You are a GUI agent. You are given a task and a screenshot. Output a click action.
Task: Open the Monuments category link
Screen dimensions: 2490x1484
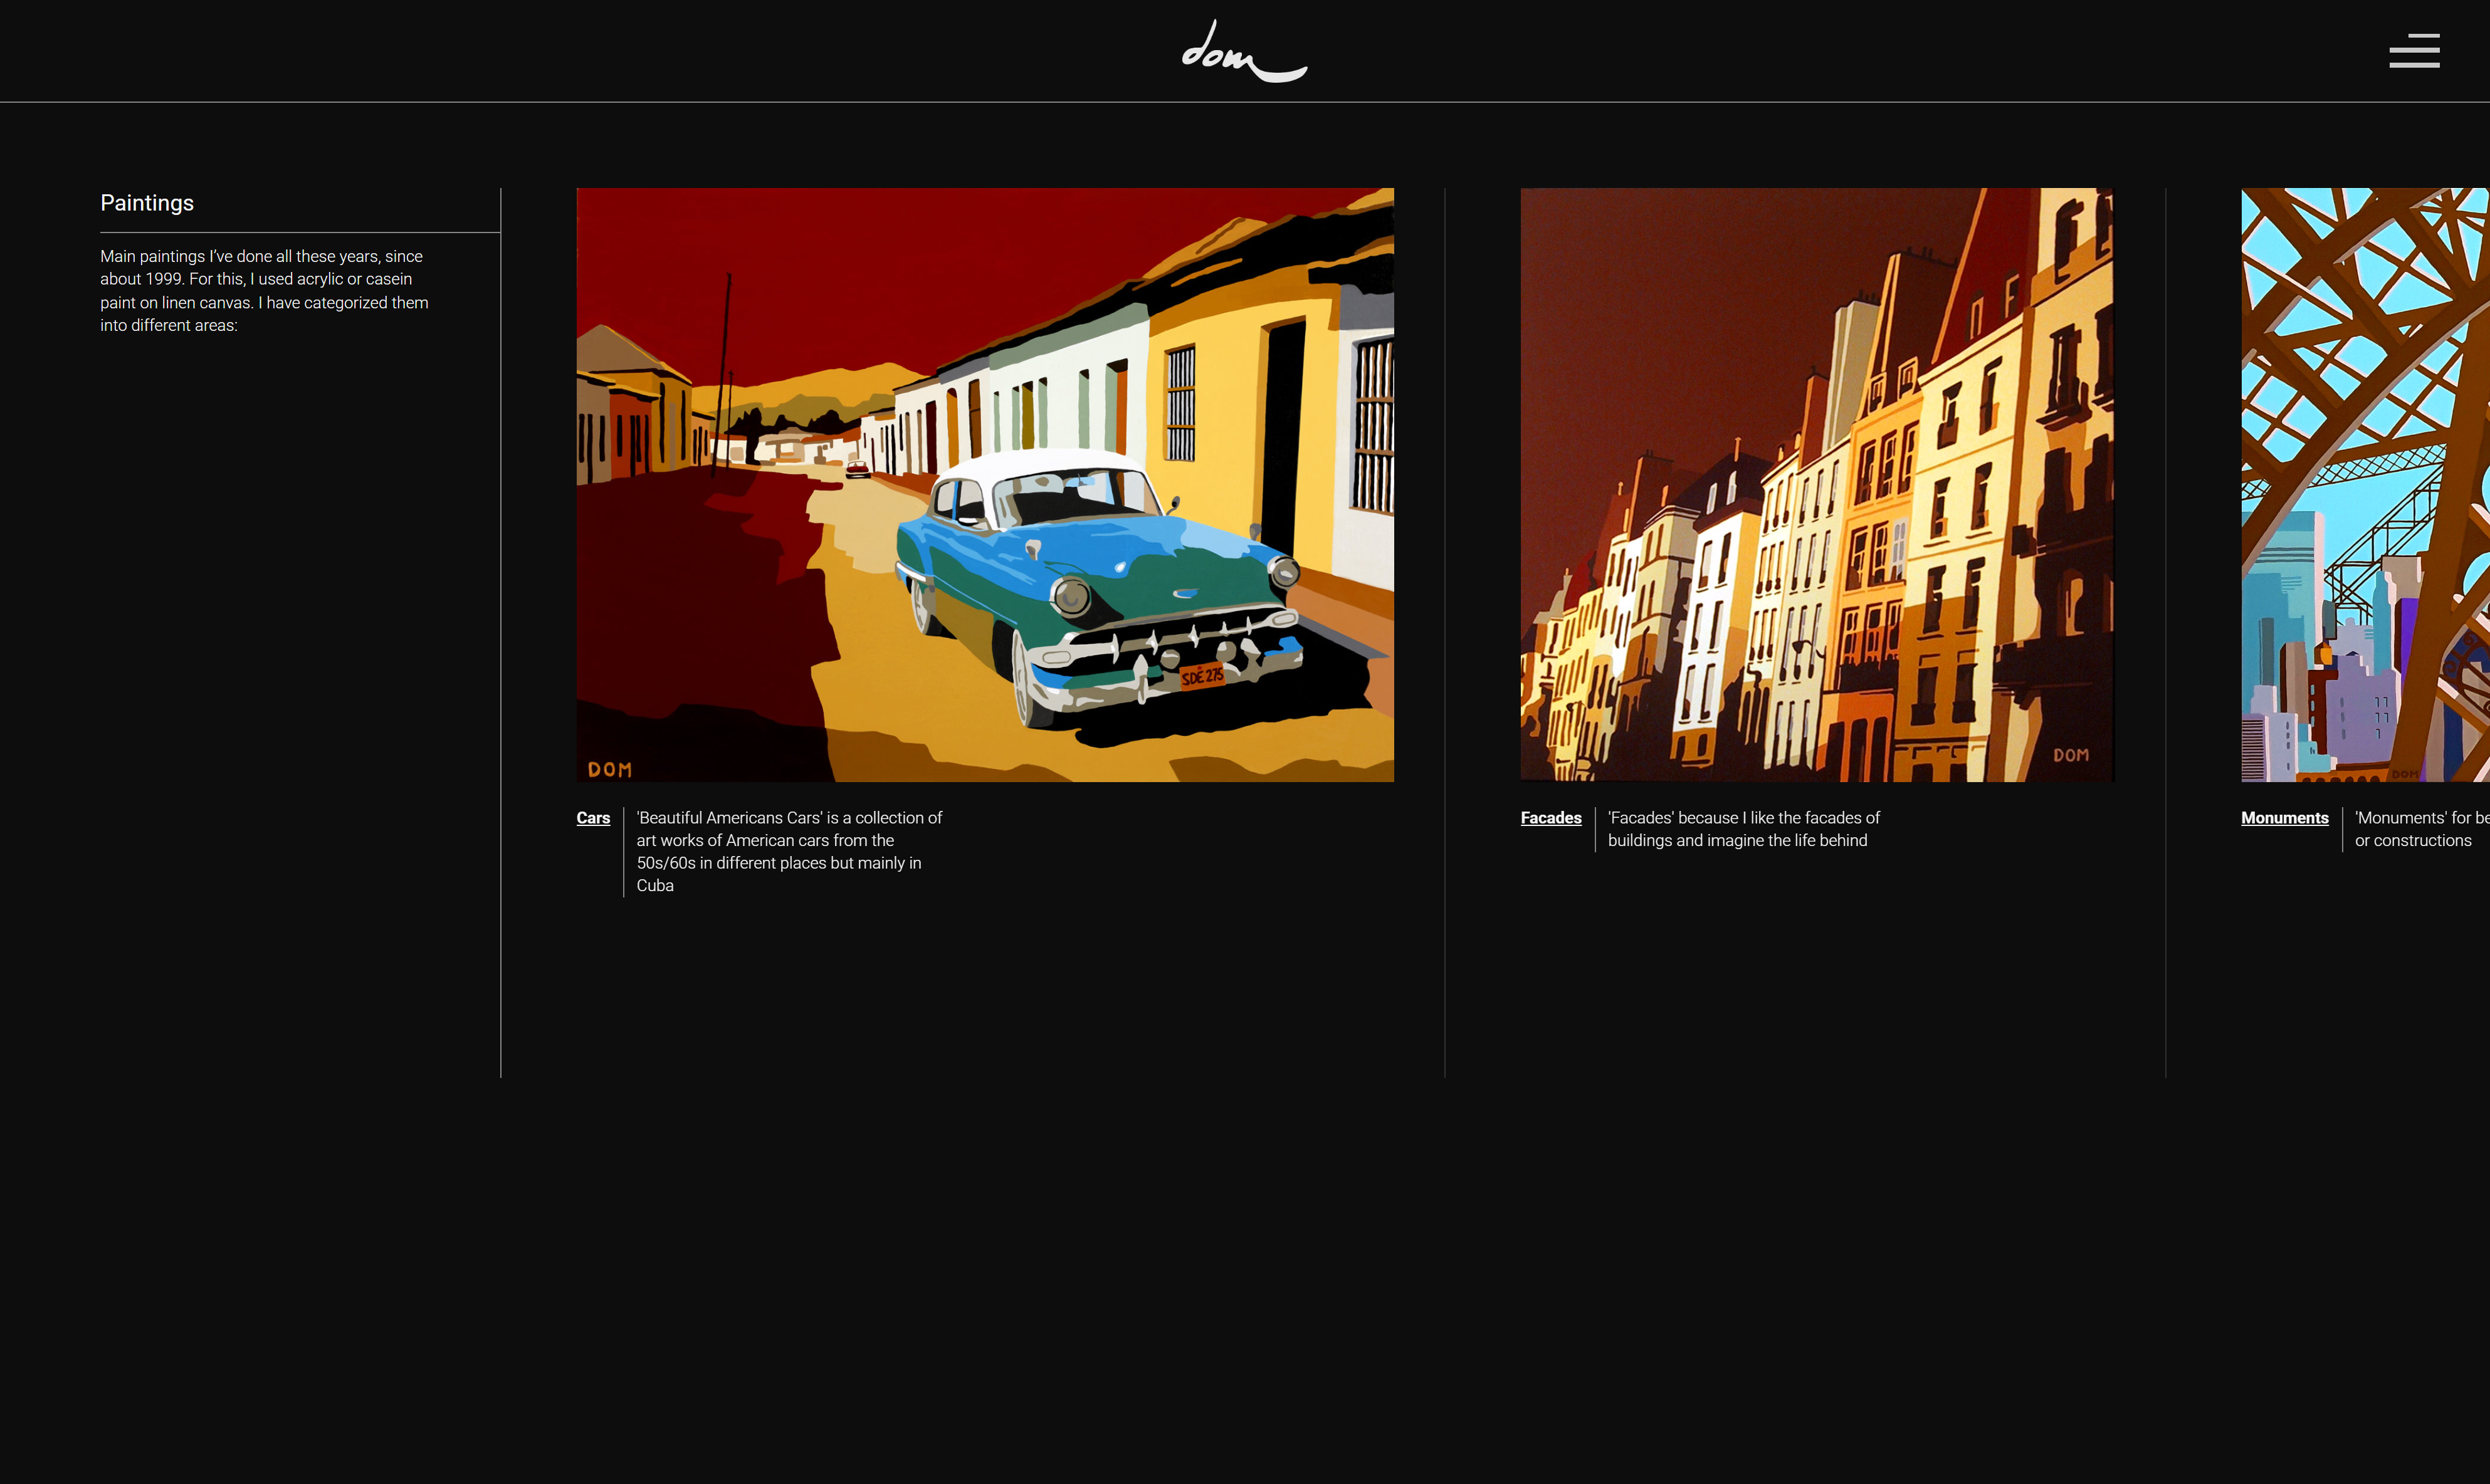pyautogui.click(x=2284, y=818)
